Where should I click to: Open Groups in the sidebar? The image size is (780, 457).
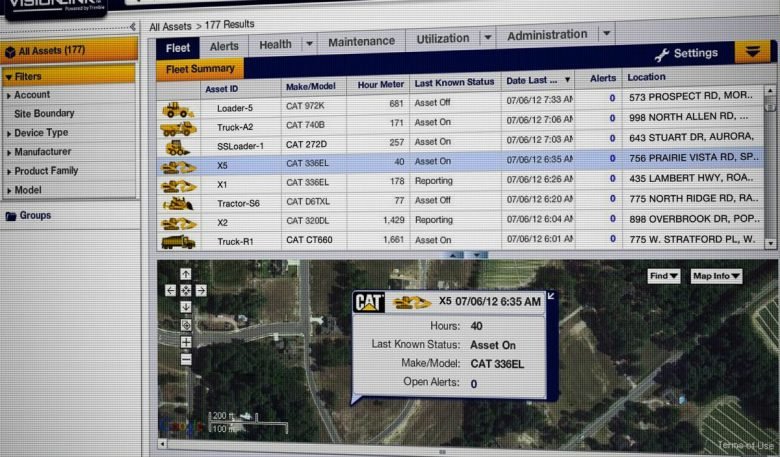(x=35, y=215)
